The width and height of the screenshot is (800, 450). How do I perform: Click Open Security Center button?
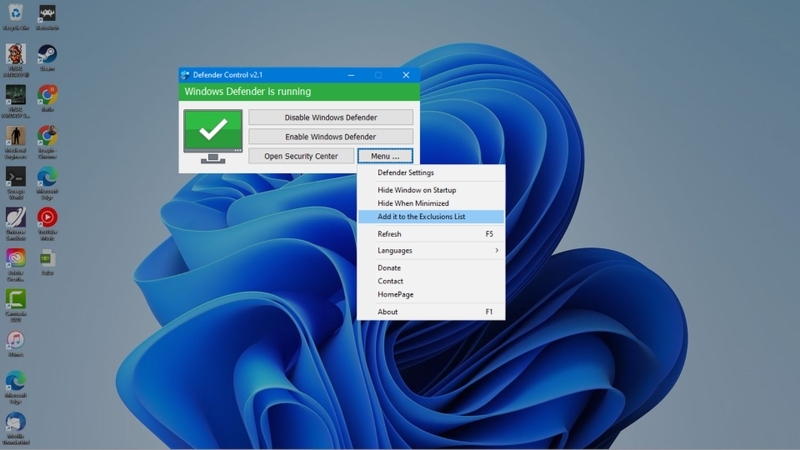coord(301,156)
